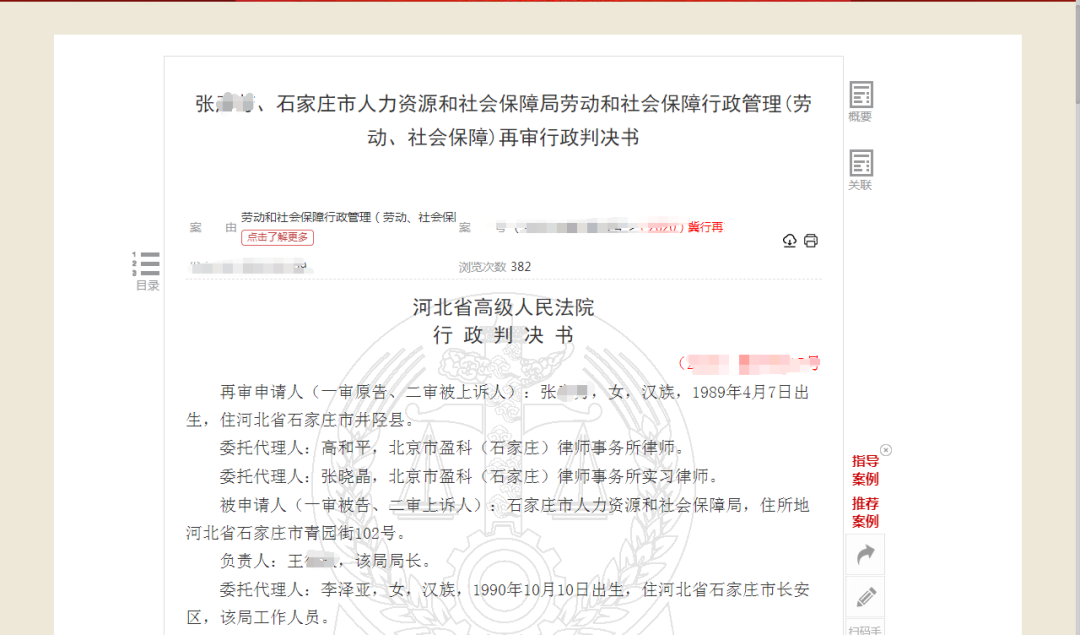Click the 扫码手 QR code button
1080x635 pixels.
865,628
